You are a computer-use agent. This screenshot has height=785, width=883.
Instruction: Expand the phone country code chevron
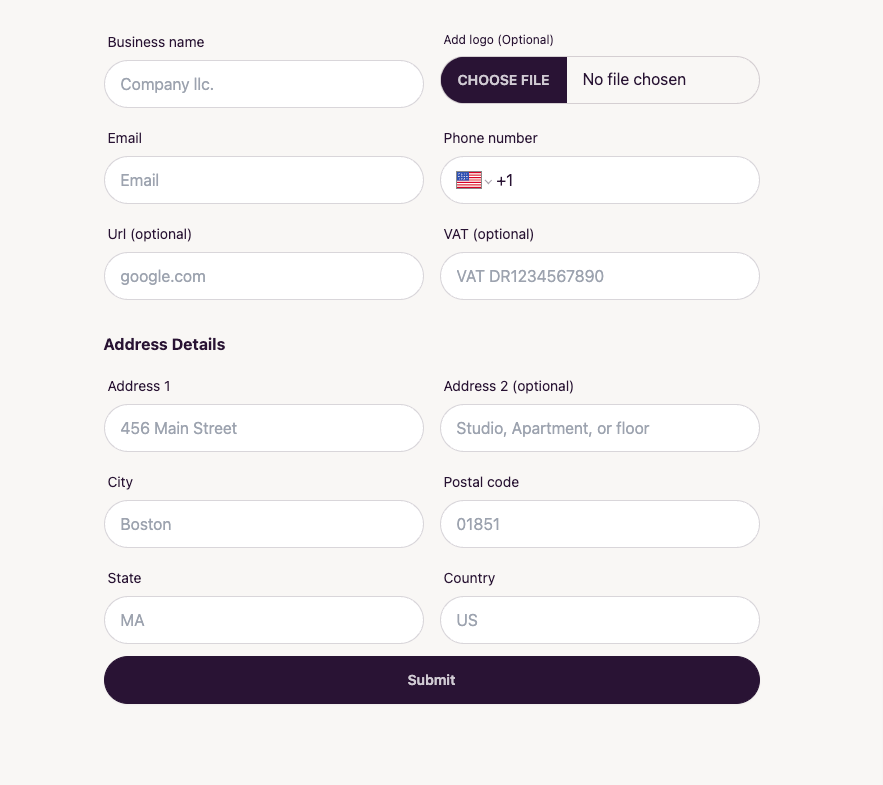point(488,181)
